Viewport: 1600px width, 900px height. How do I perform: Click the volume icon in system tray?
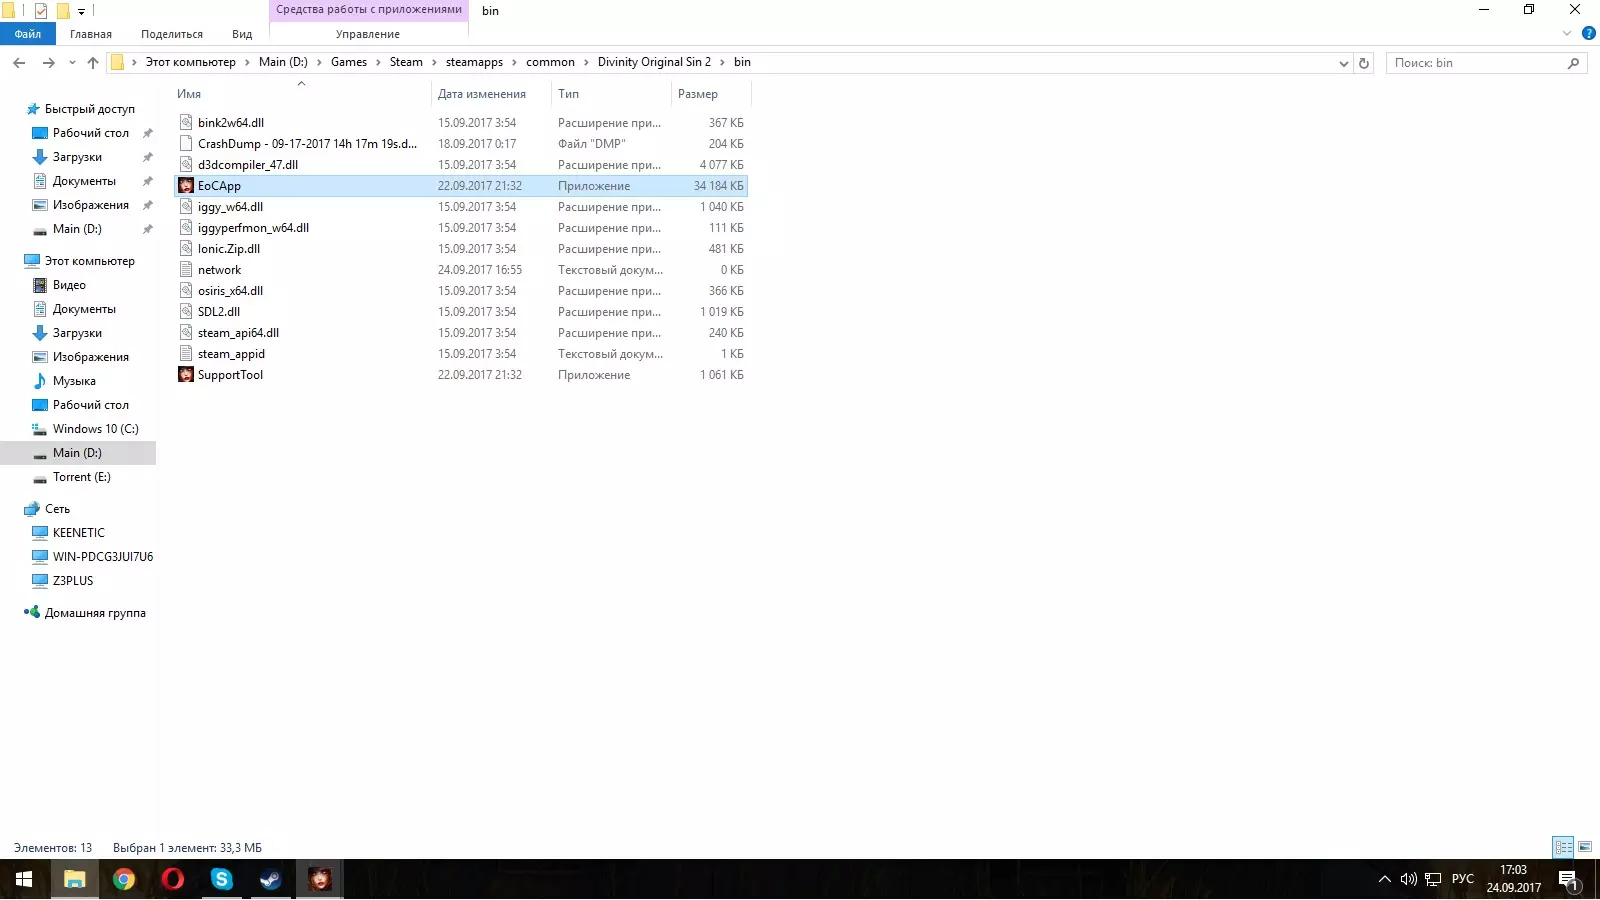[1408, 880]
